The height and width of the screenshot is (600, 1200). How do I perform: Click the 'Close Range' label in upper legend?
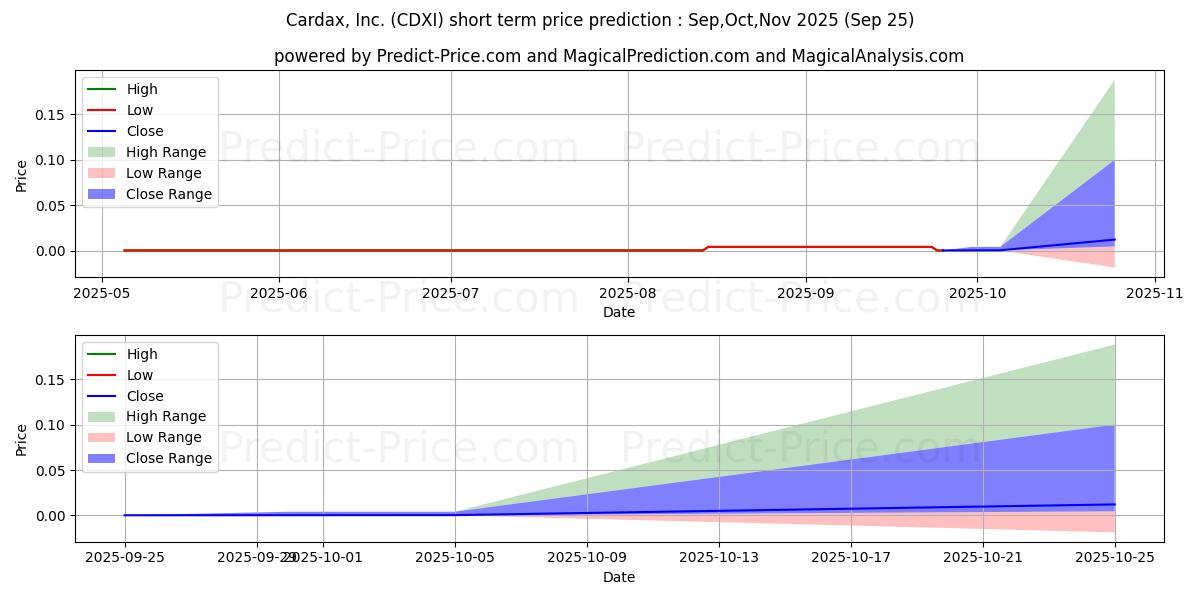(169, 195)
